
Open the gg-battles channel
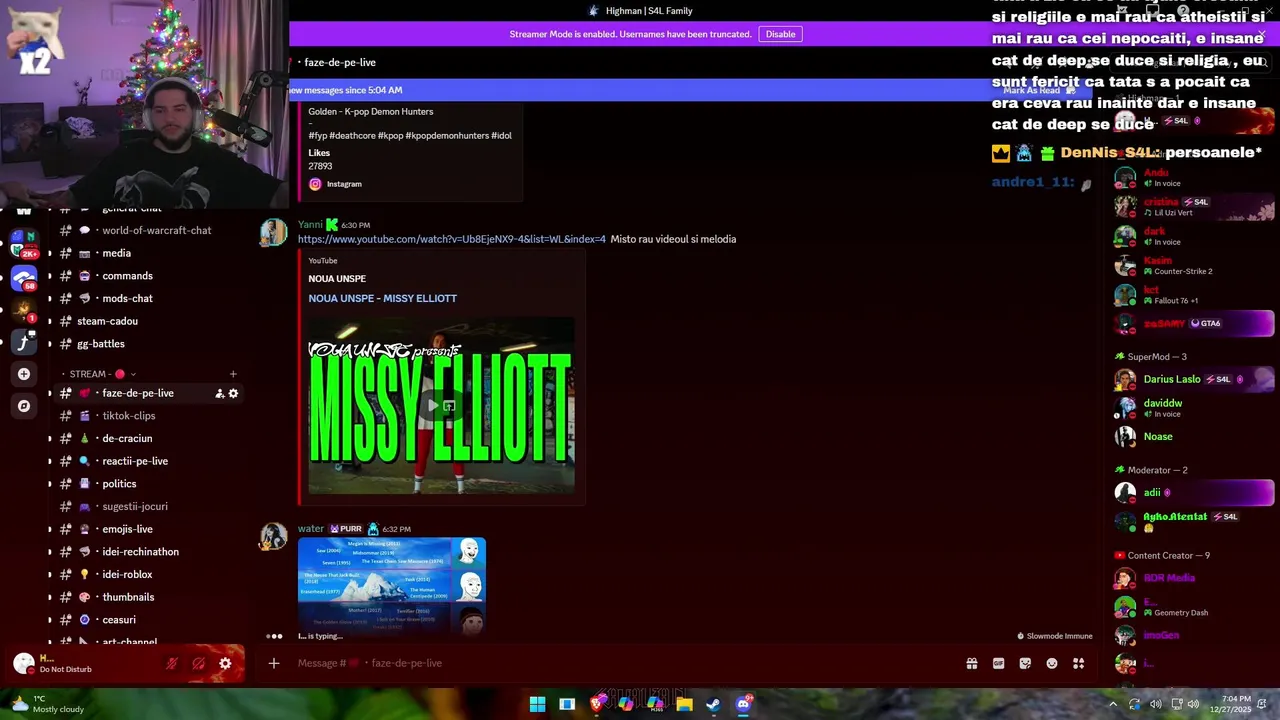point(101,344)
